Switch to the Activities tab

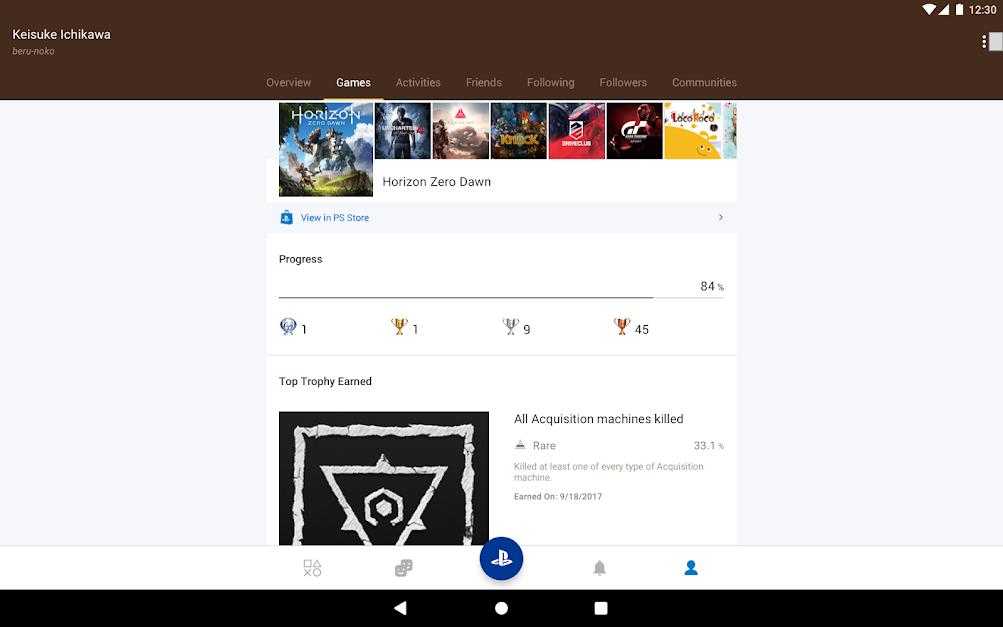(418, 82)
